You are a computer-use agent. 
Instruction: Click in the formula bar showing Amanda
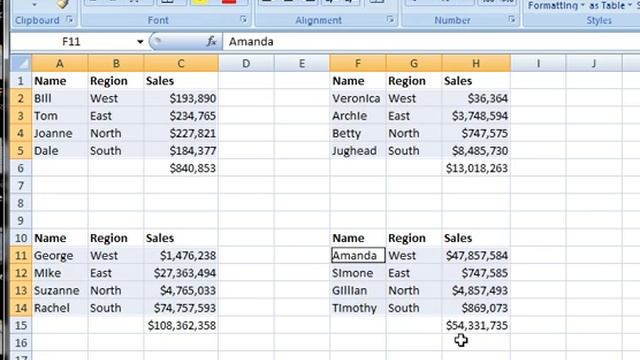pos(431,42)
